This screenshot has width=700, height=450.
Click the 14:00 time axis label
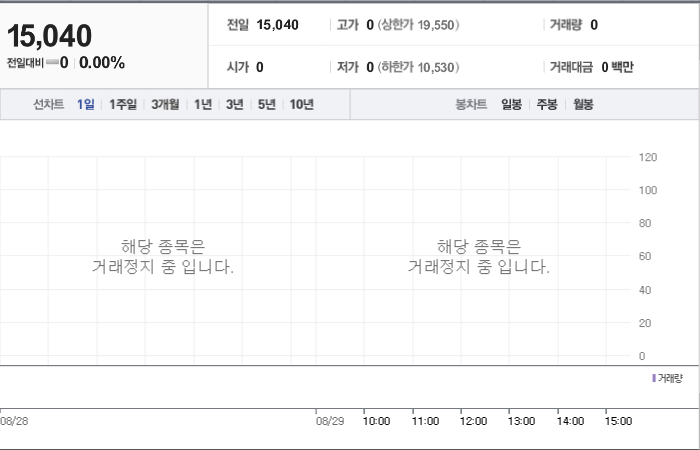pos(571,421)
